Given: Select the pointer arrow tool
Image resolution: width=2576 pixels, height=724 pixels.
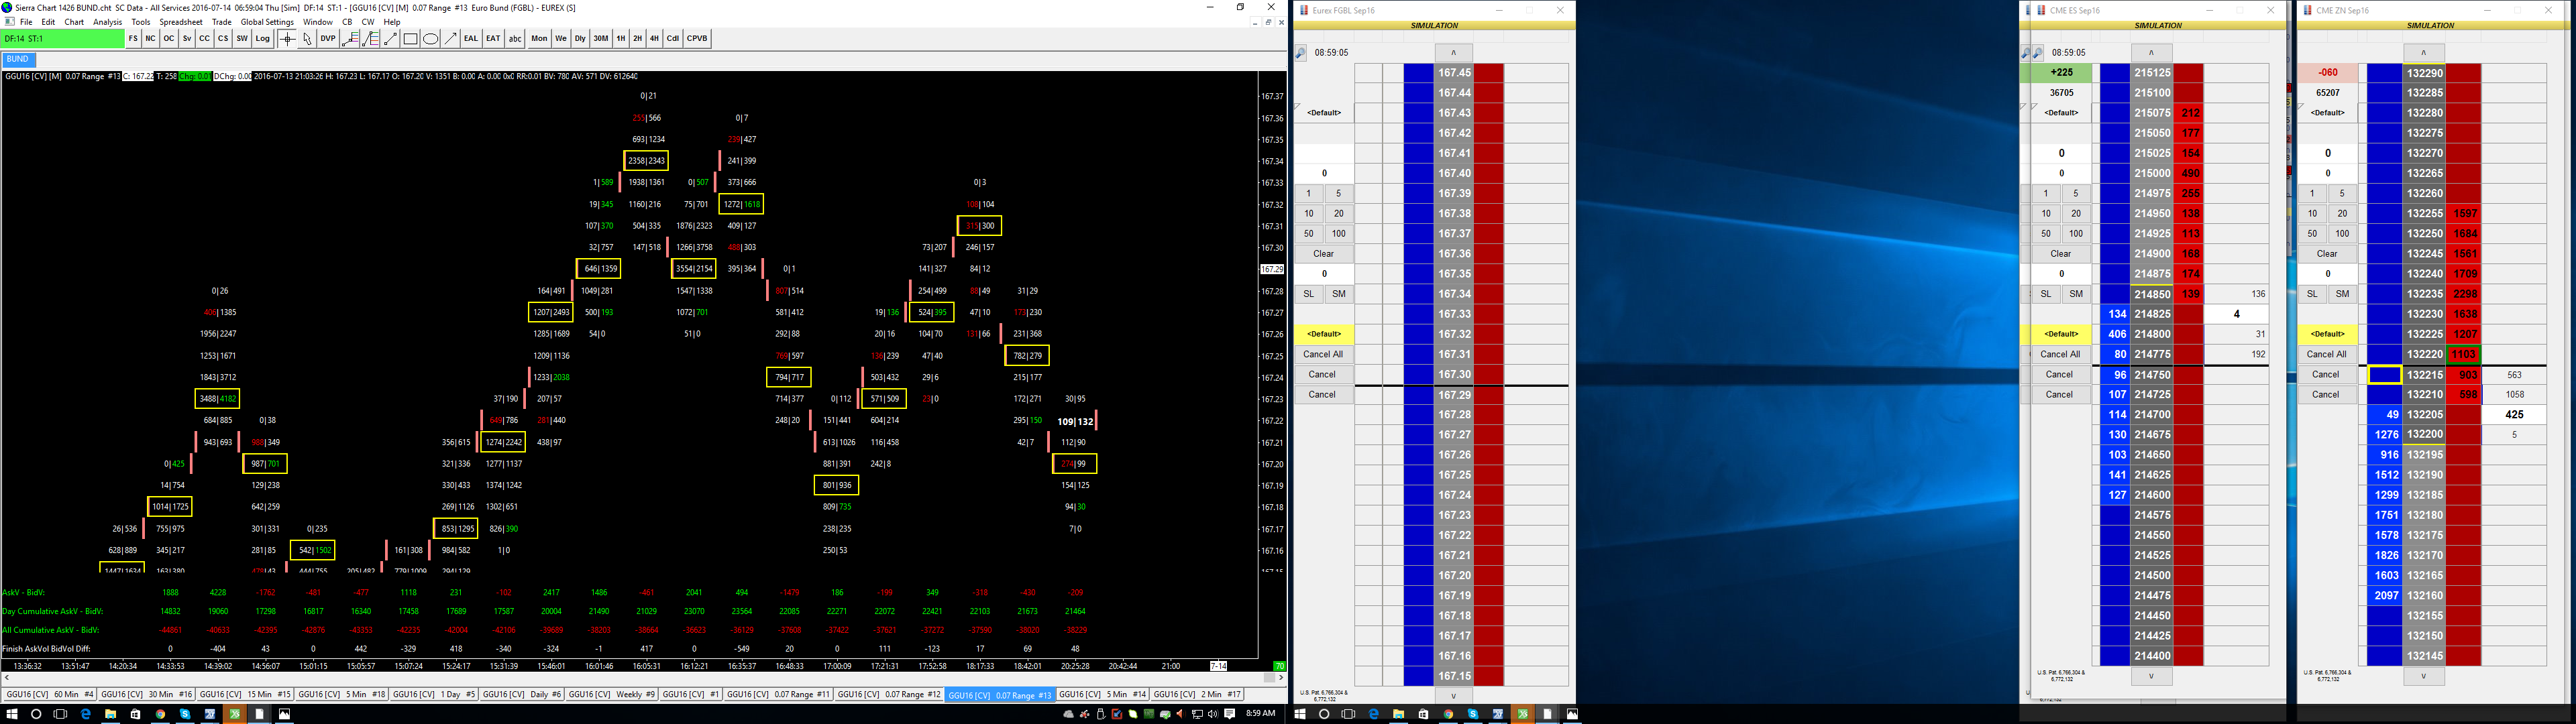Looking at the screenshot, I should pos(307,39).
